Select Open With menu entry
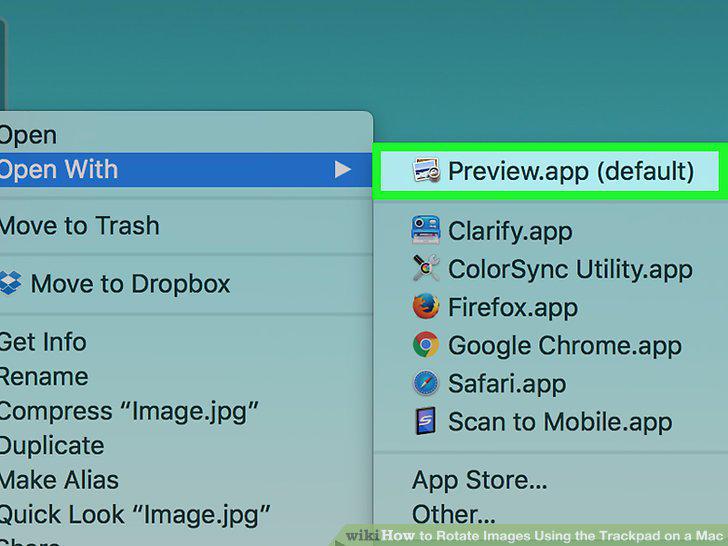Screen dimensions: 728x546 186,170
